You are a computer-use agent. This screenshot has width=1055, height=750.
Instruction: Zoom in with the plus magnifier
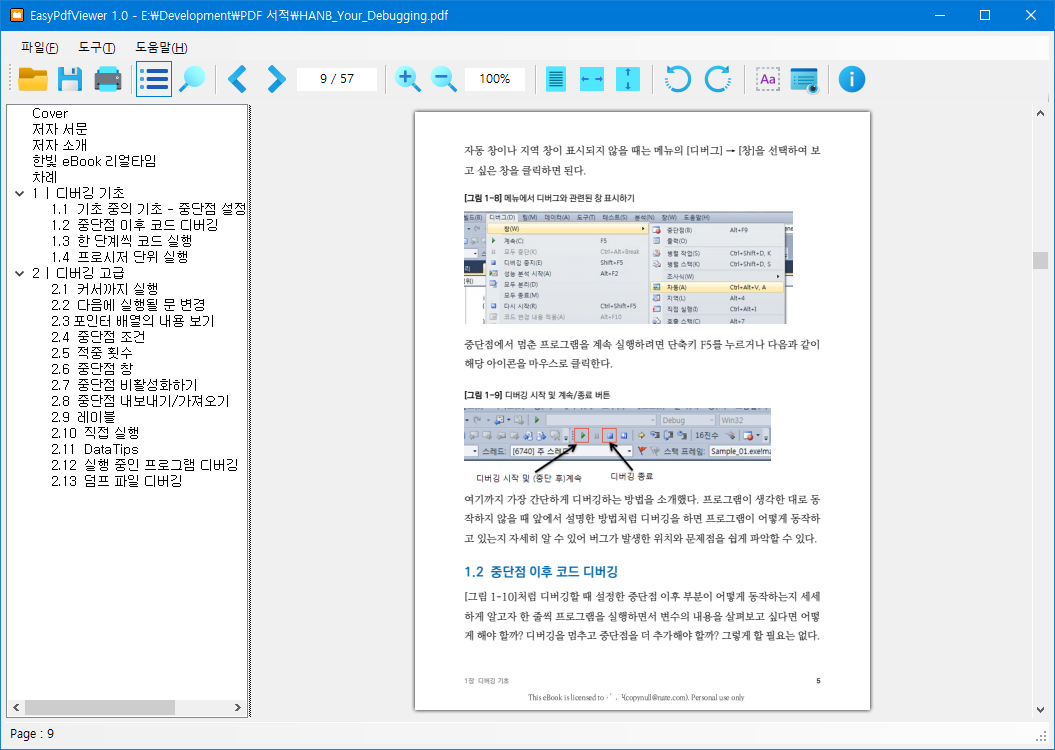point(407,79)
